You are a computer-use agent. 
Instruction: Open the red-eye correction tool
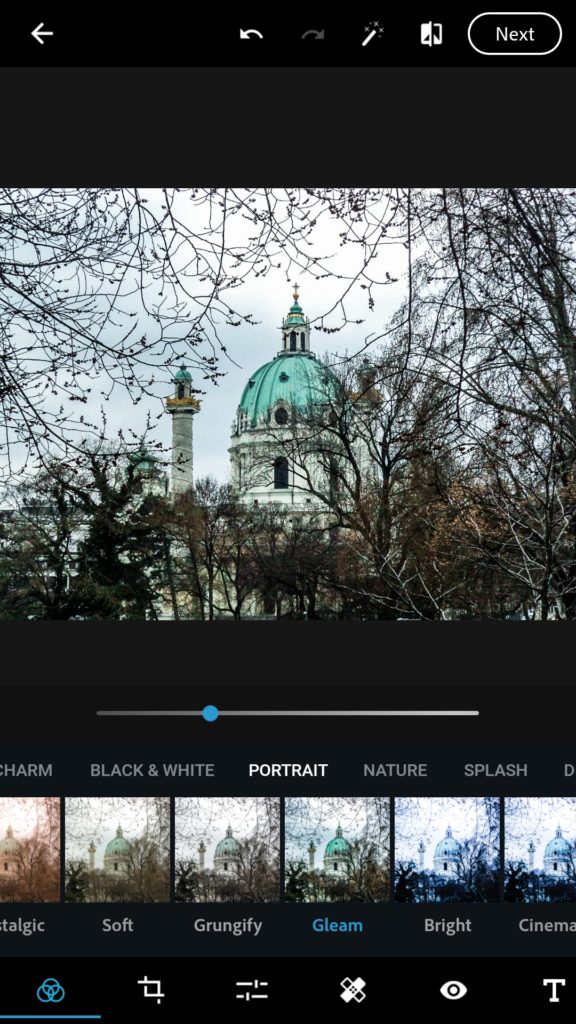click(453, 990)
